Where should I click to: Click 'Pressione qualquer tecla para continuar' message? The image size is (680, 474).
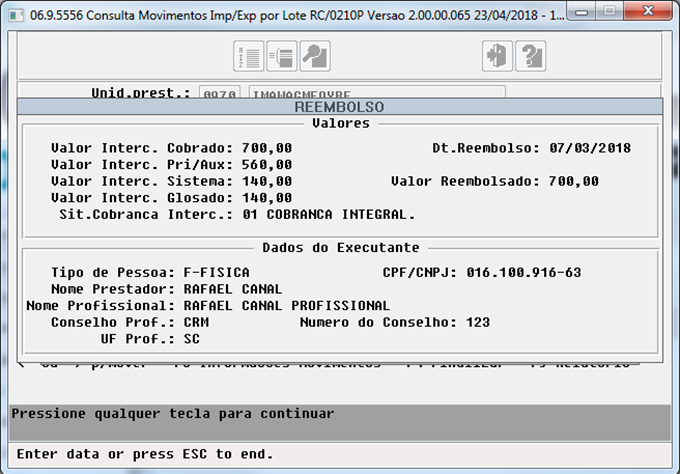[x=173, y=414]
